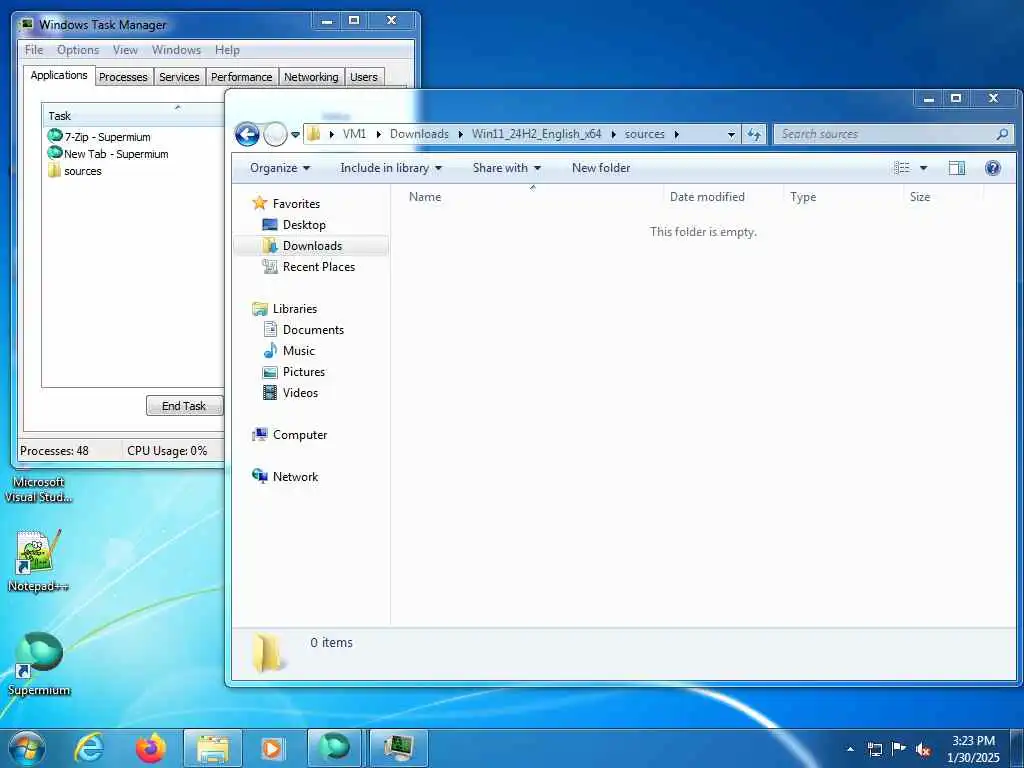Toggle the preview pane button
Screen dimensions: 1024x768
tap(957, 168)
